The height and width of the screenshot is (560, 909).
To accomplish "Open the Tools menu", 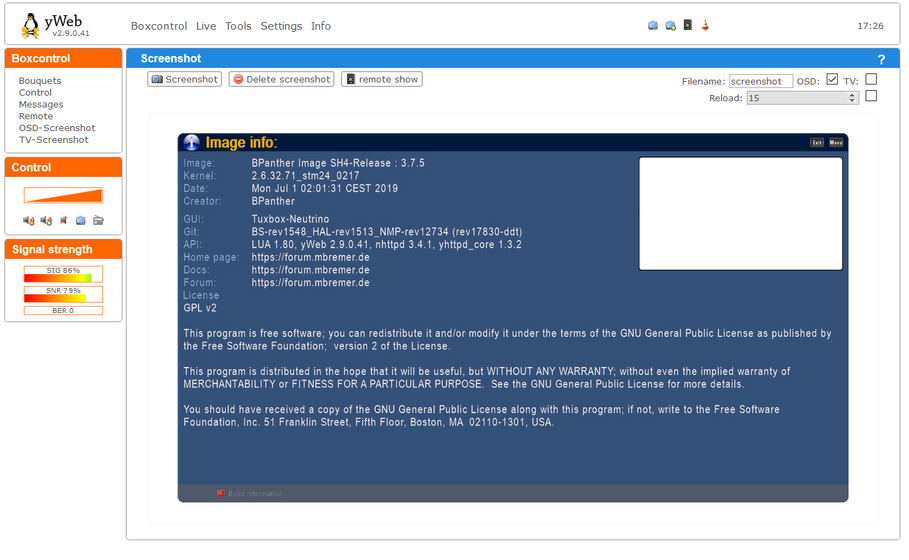I will coord(238,26).
